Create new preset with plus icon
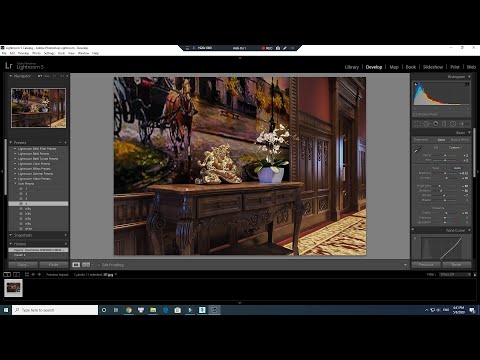This screenshot has width=480, height=360. coord(66,142)
